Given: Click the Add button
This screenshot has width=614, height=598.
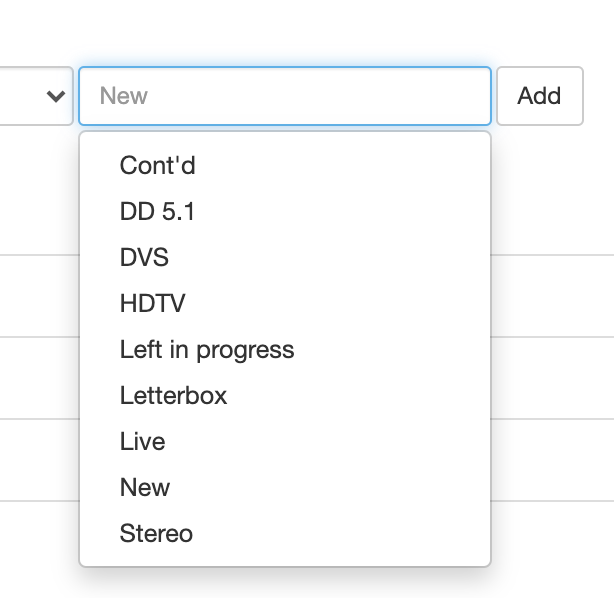Looking at the screenshot, I should [539, 96].
